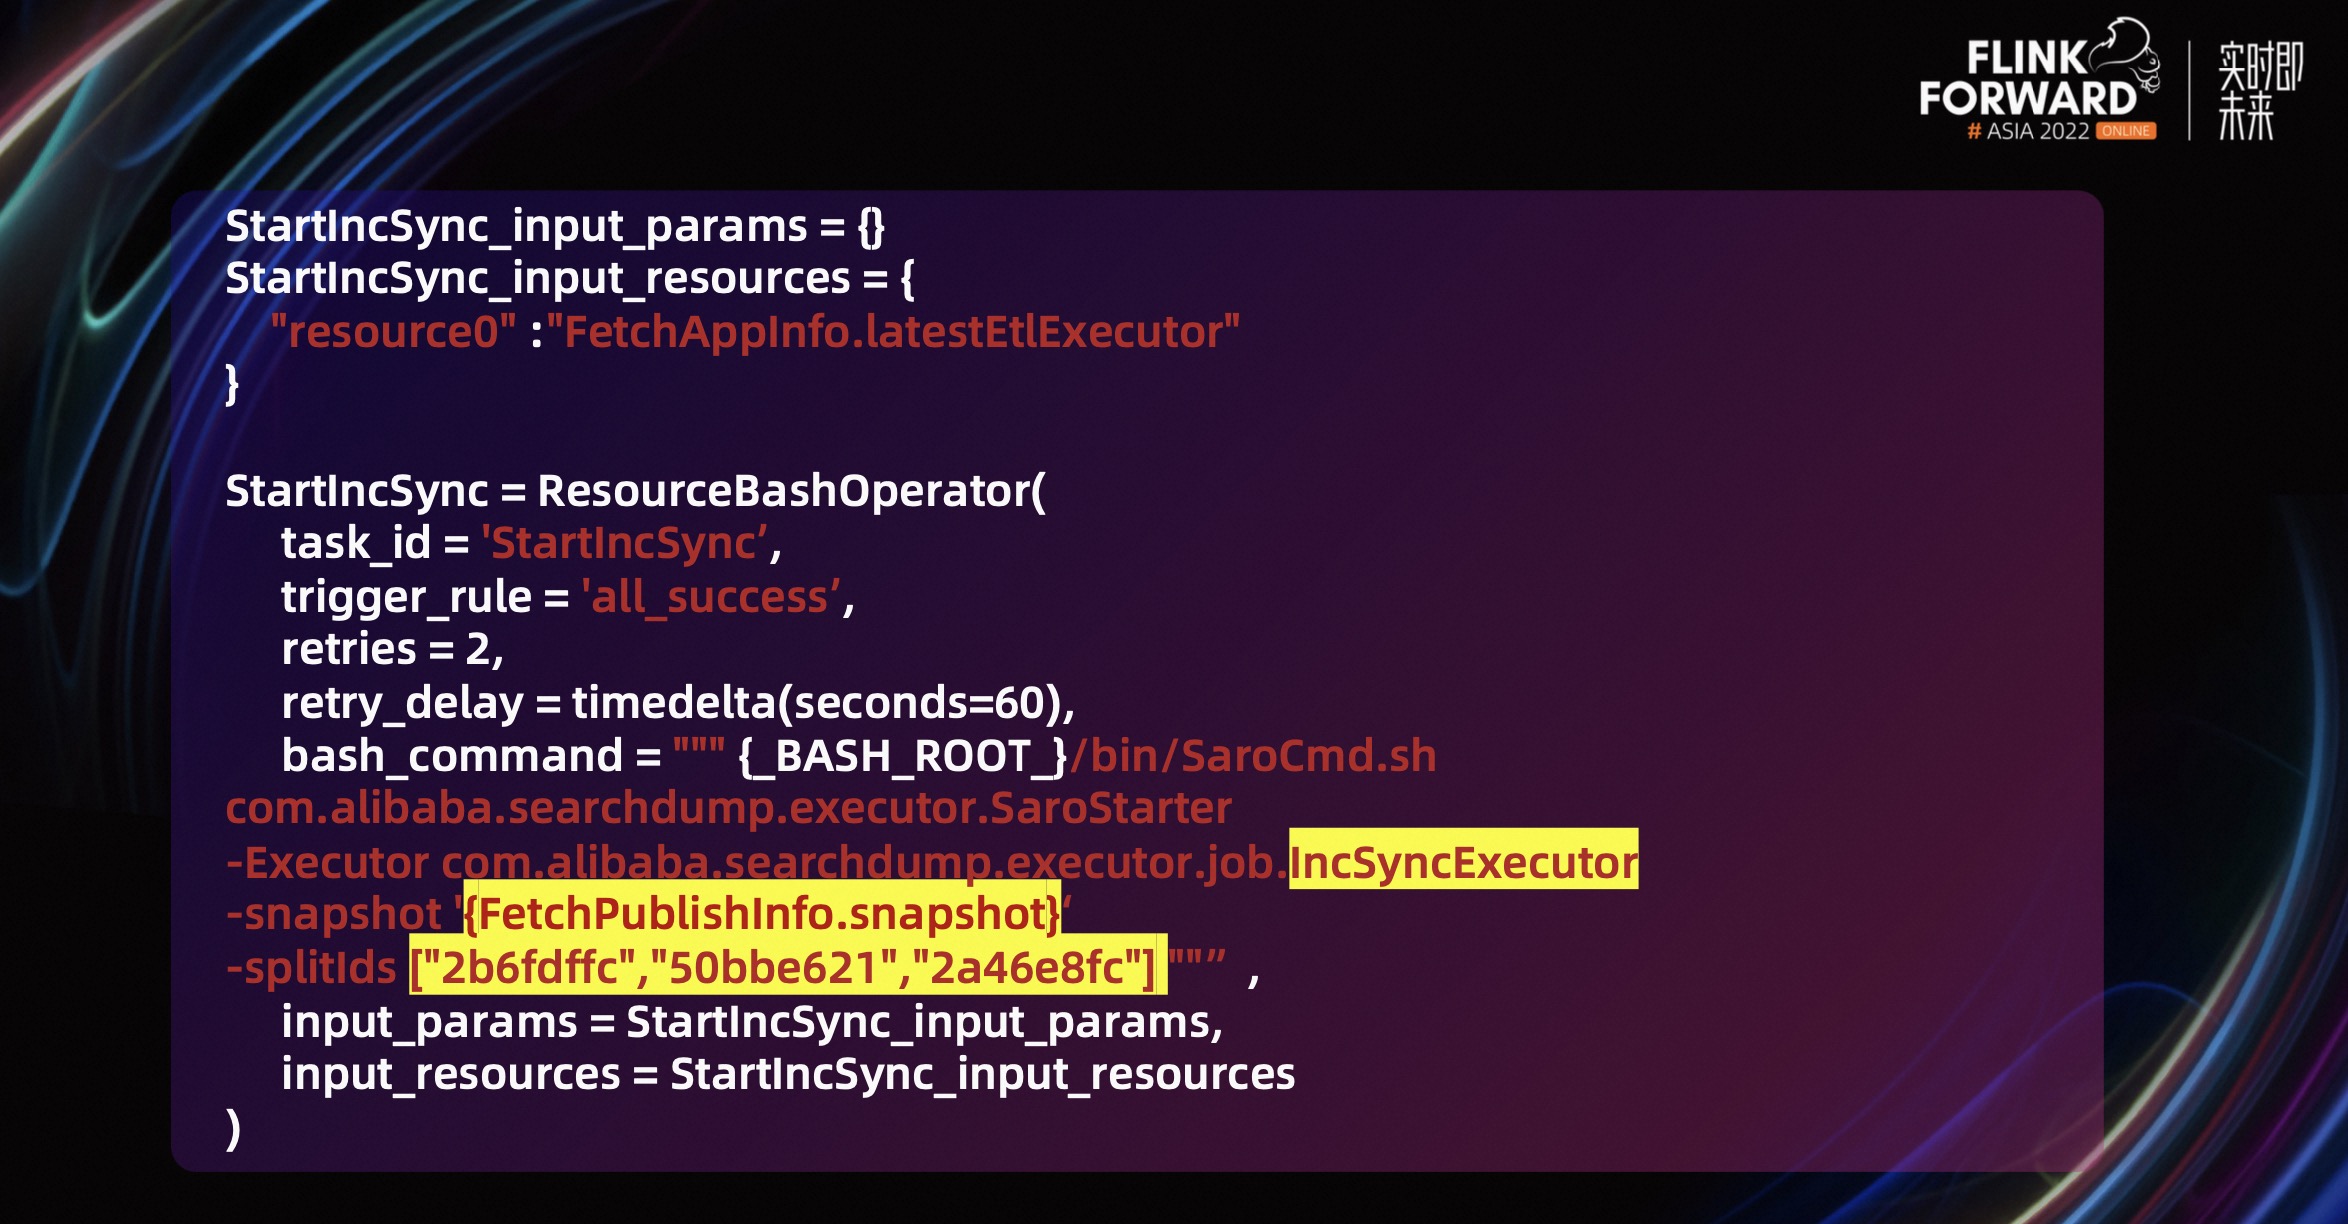Click the 'input_resources = StartIncSync_input_resources' line
Screen dimensions: 2348x1224
click(x=788, y=1074)
